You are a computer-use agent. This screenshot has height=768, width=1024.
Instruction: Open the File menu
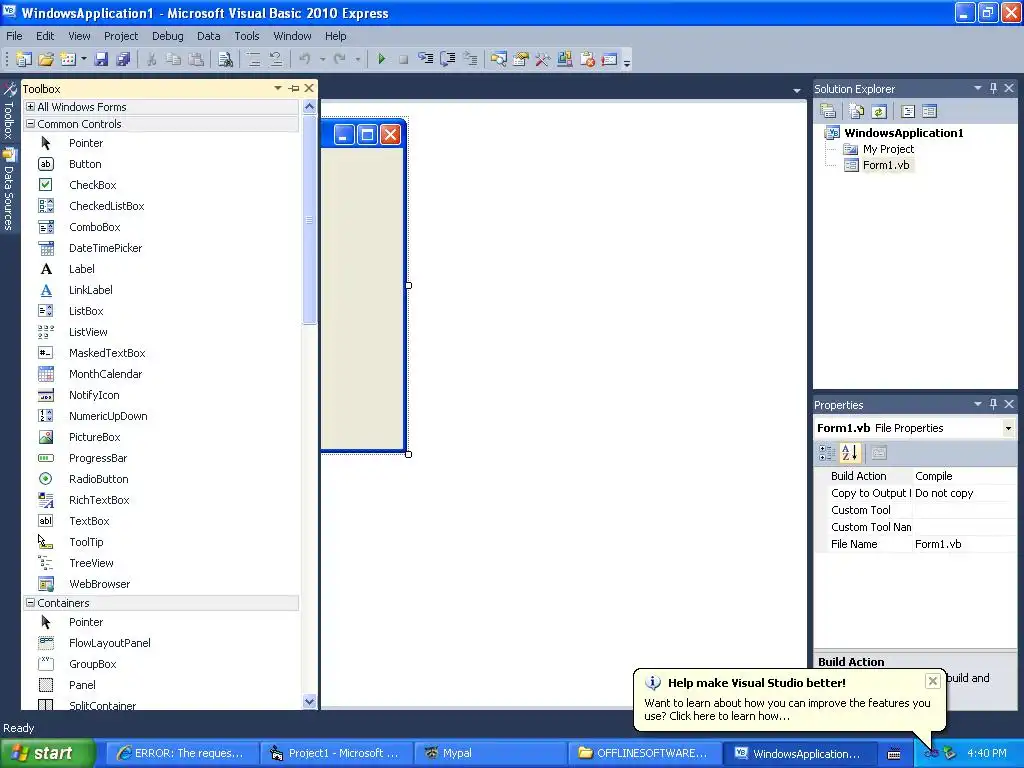[14, 36]
